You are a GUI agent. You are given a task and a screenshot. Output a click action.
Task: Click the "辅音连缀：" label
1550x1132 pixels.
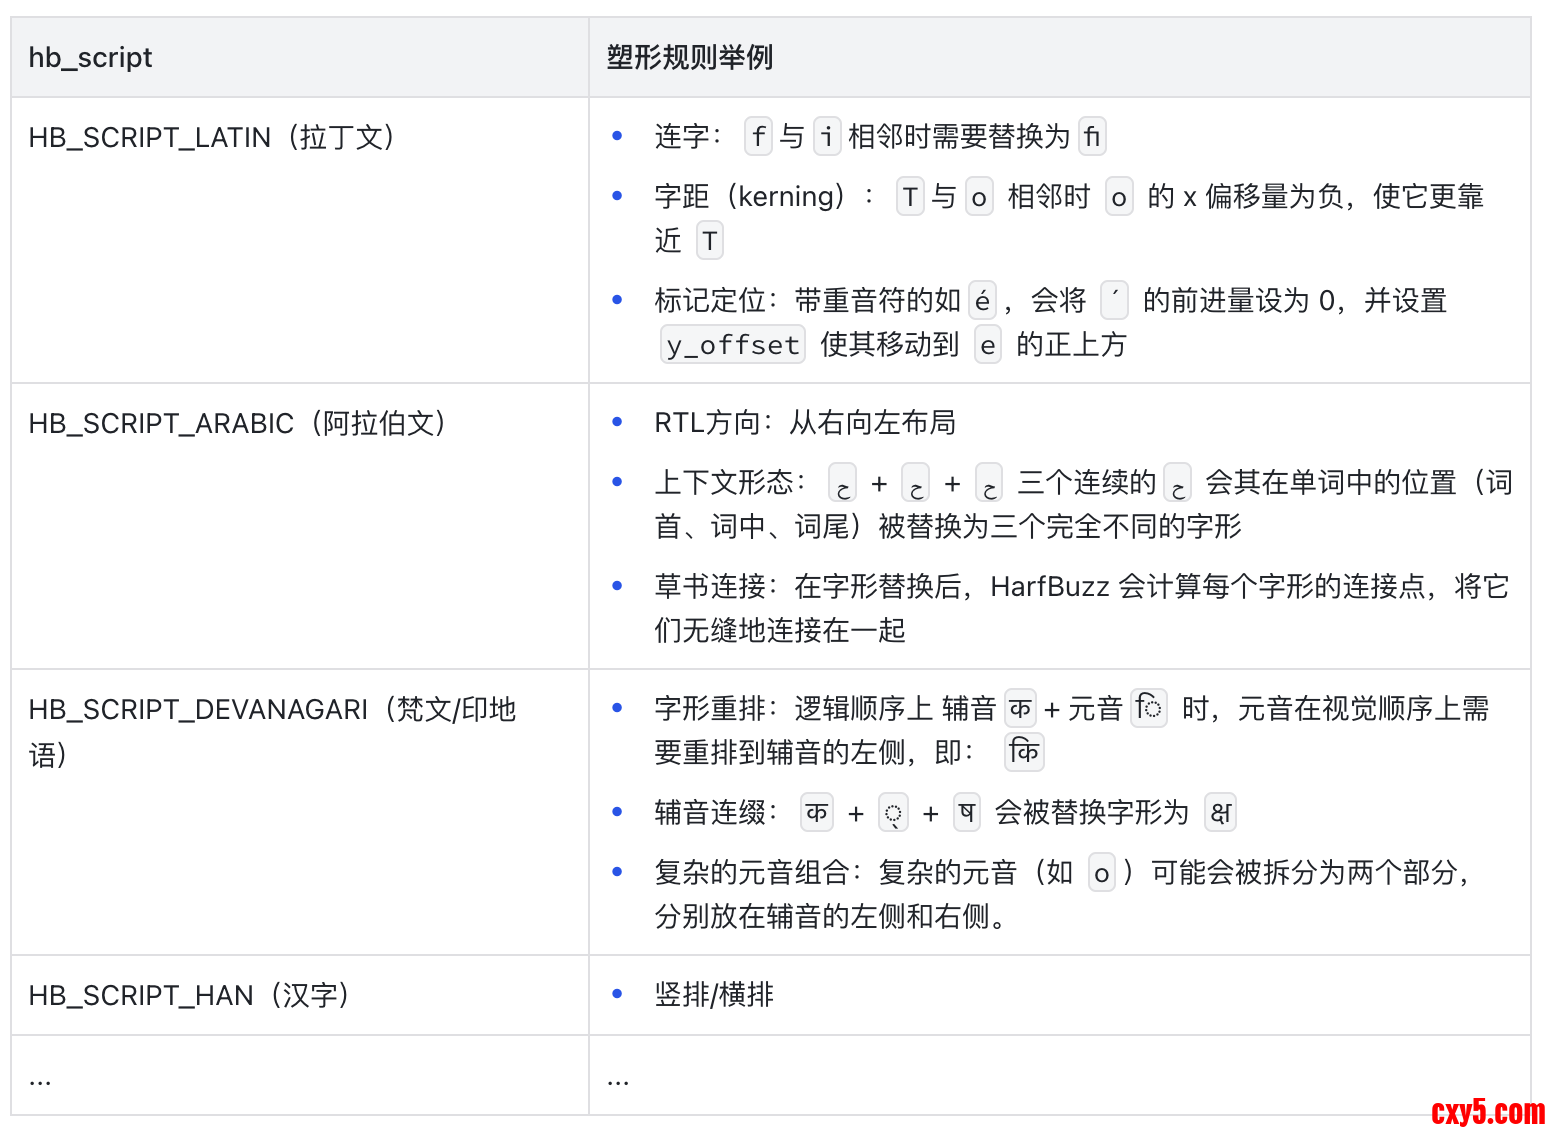(717, 812)
